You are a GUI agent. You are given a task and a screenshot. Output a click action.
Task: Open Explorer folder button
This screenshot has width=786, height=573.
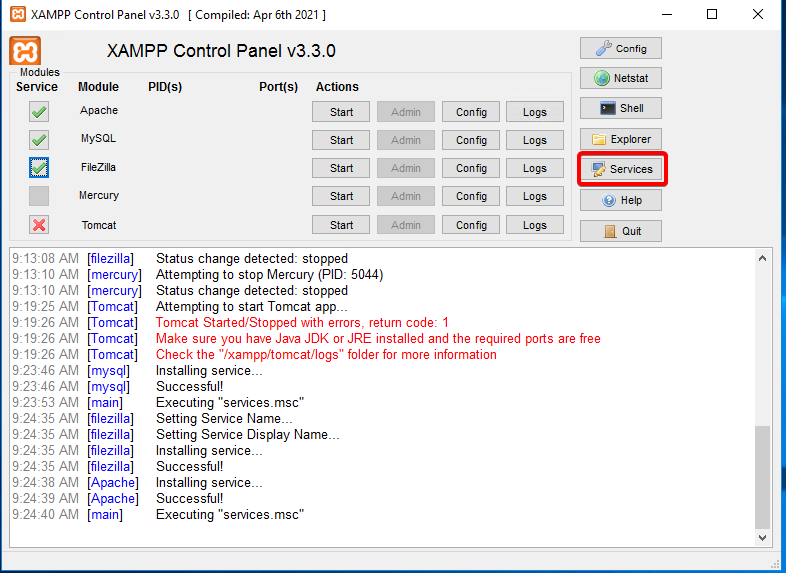[x=621, y=139]
